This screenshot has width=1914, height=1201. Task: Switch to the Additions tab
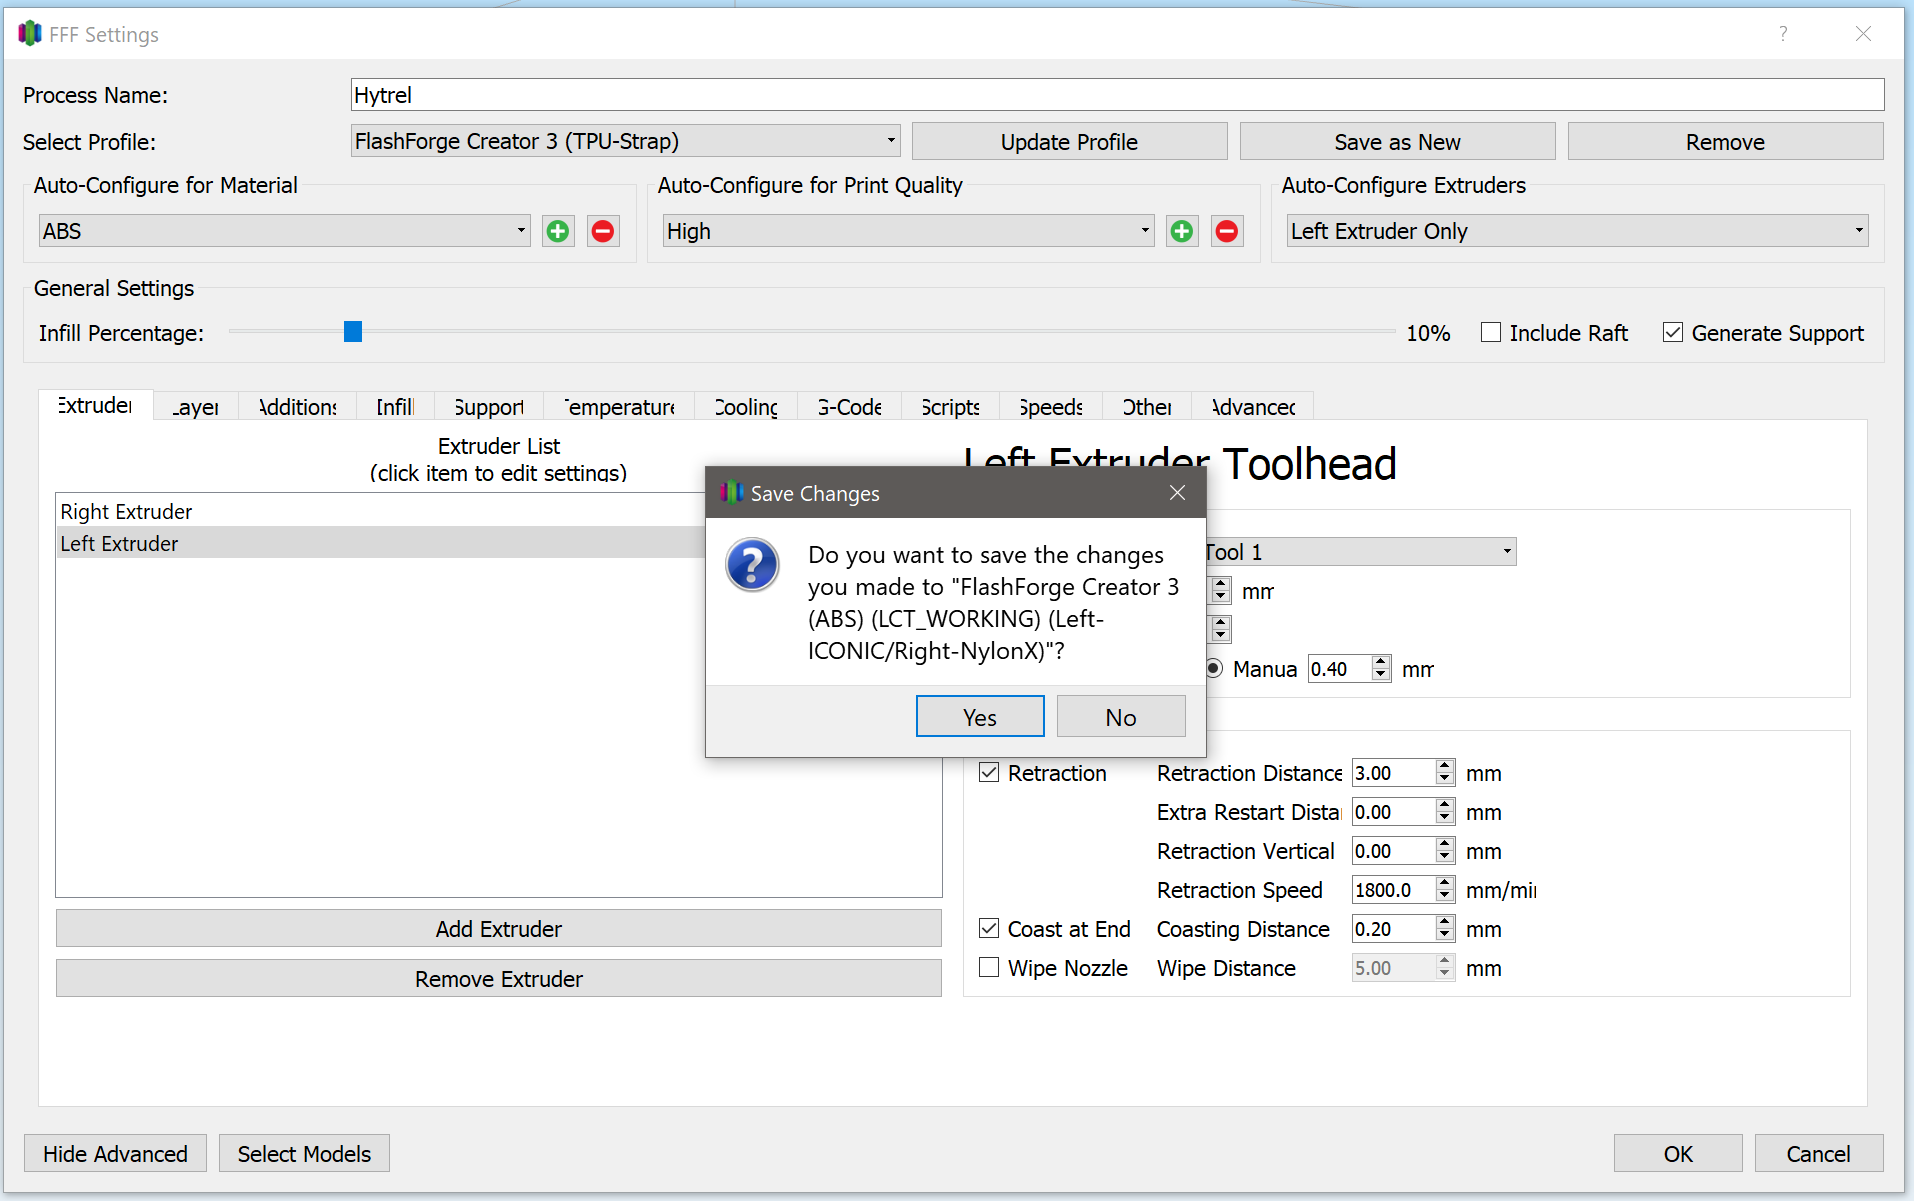(298, 407)
